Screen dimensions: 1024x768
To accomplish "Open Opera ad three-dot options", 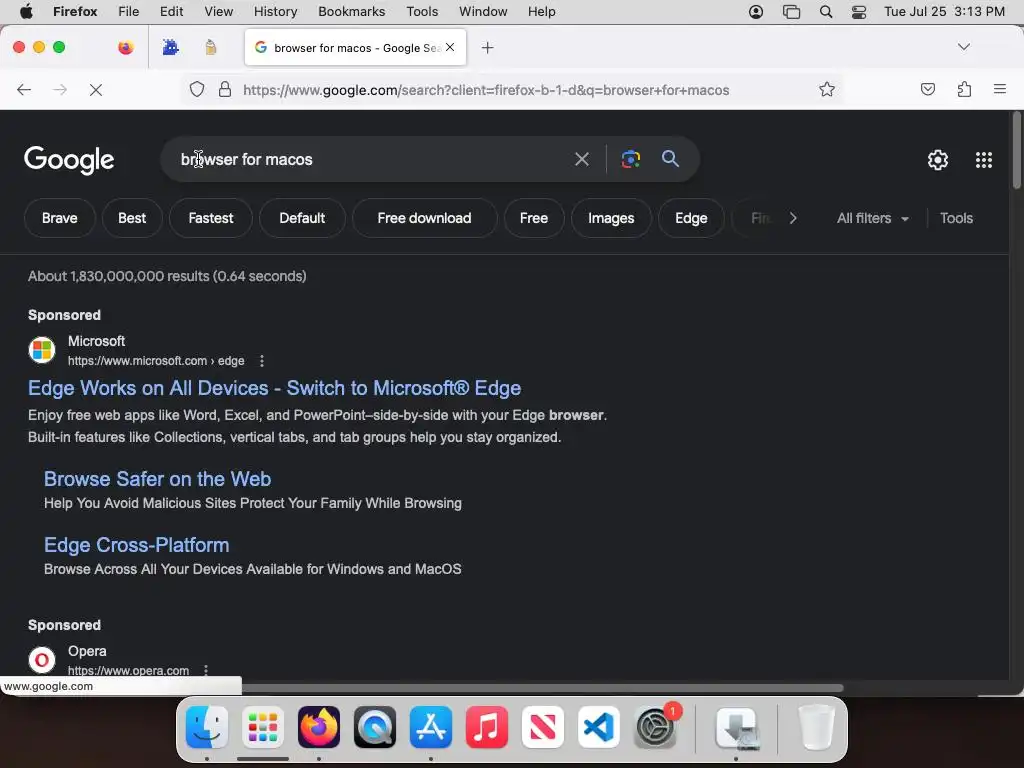I will click(206, 670).
